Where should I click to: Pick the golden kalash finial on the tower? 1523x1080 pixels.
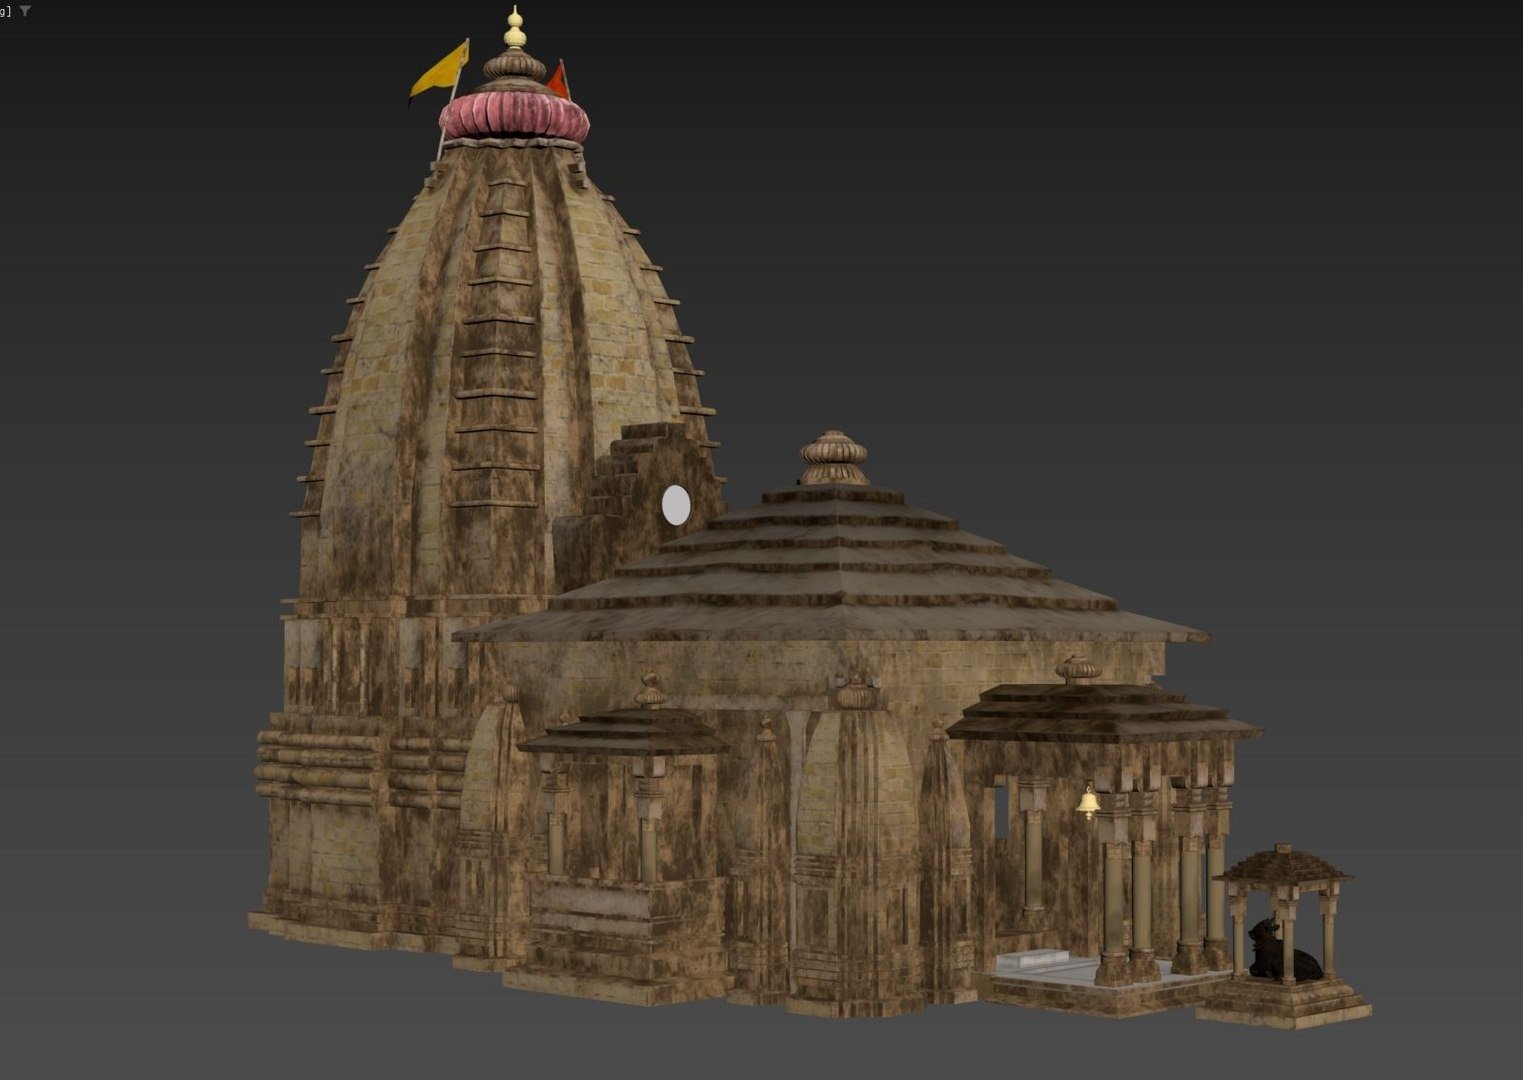pyautogui.click(x=514, y=30)
